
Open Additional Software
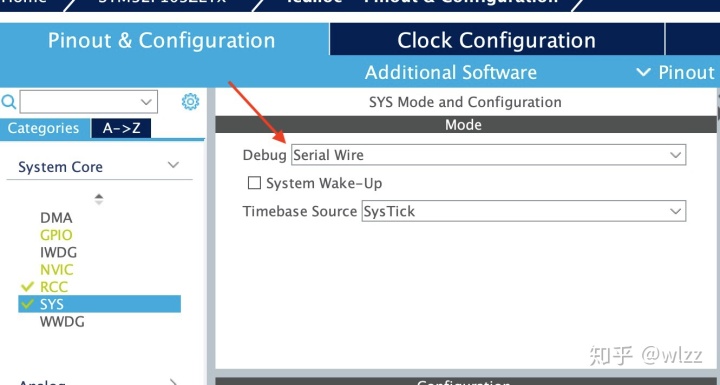click(x=450, y=72)
